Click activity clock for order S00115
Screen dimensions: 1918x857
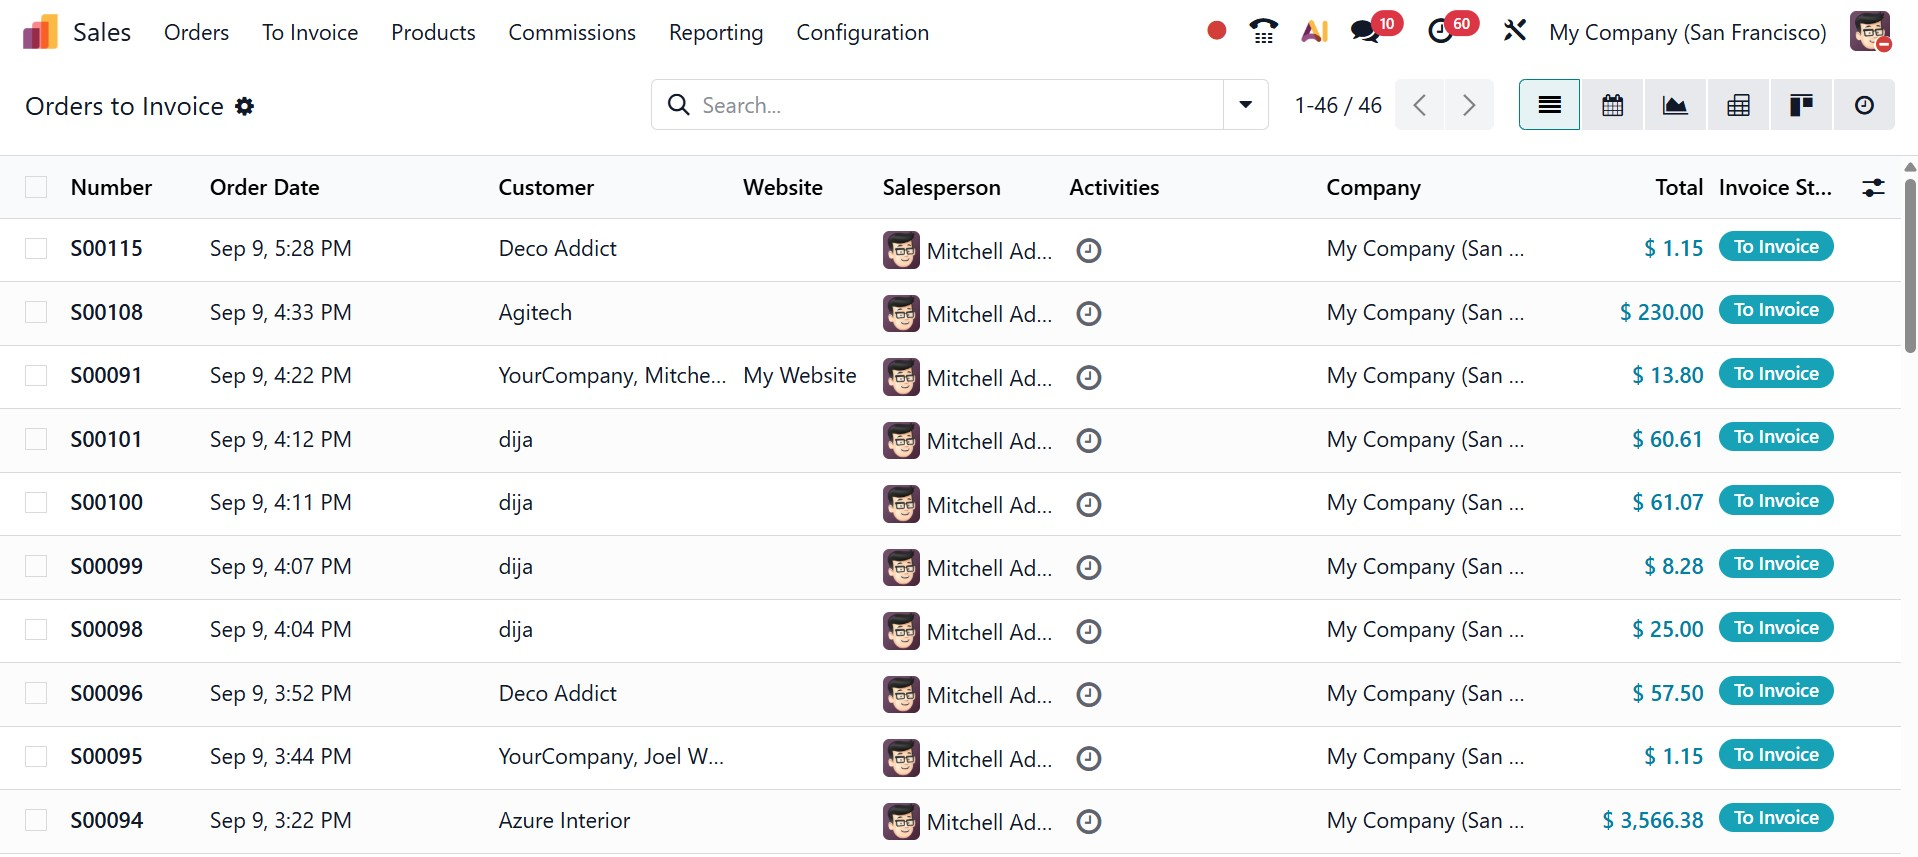[1089, 250]
